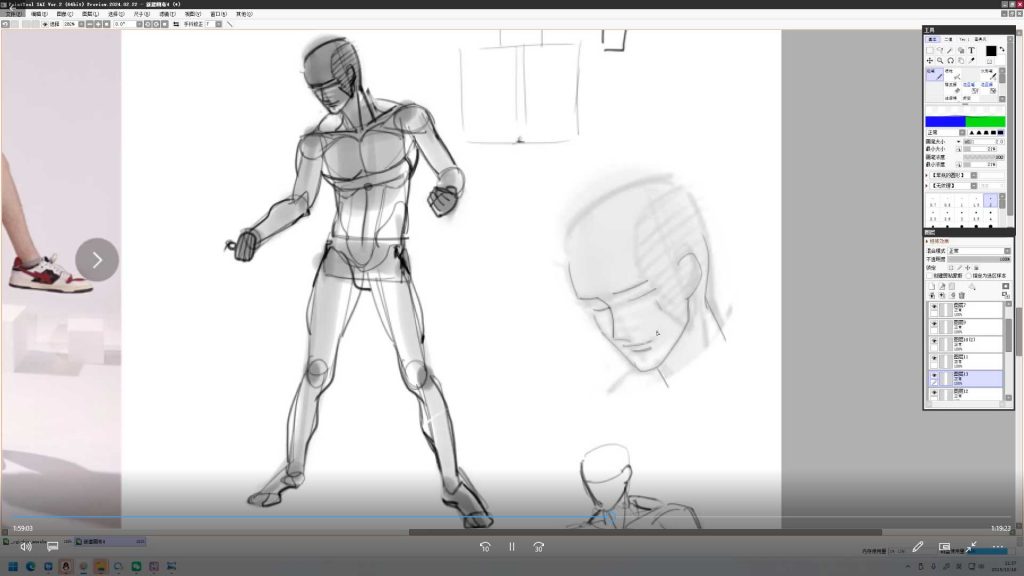Toggle visibility of layer 图层11
The width and height of the screenshot is (1024, 576).
pyautogui.click(x=934, y=358)
